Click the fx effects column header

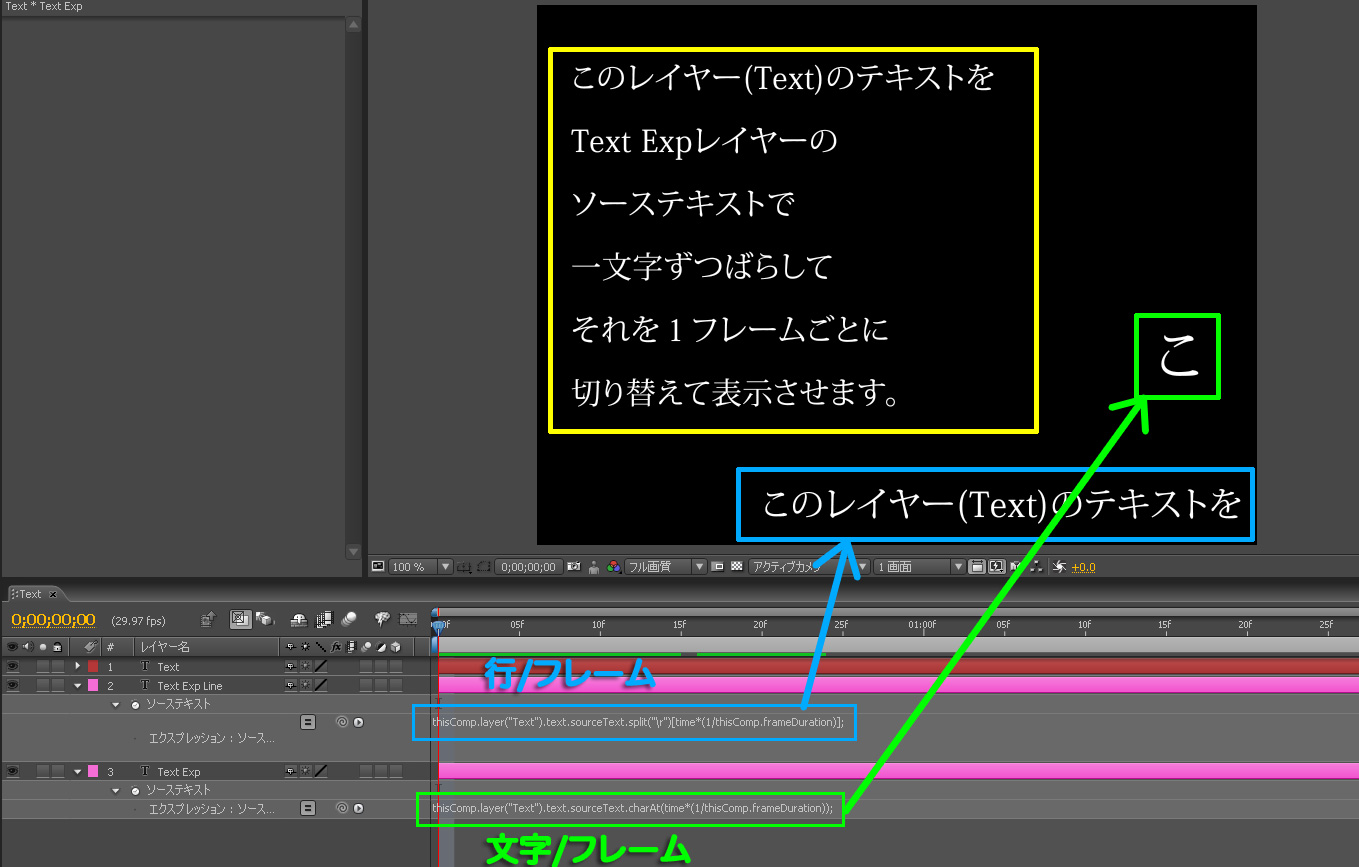pyautogui.click(x=337, y=647)
